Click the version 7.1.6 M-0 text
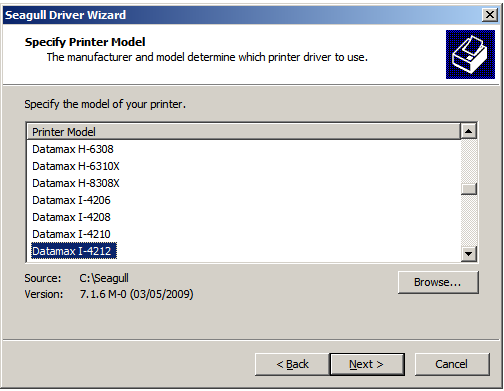Screen dimensions: 504x391 pyautogui.click(x=136, y=294)
